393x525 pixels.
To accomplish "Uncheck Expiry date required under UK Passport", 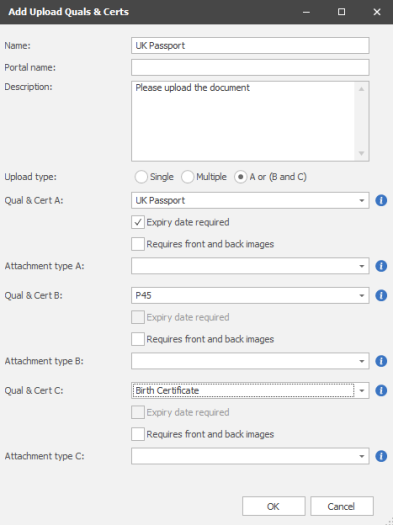I will tap(138, 222).
